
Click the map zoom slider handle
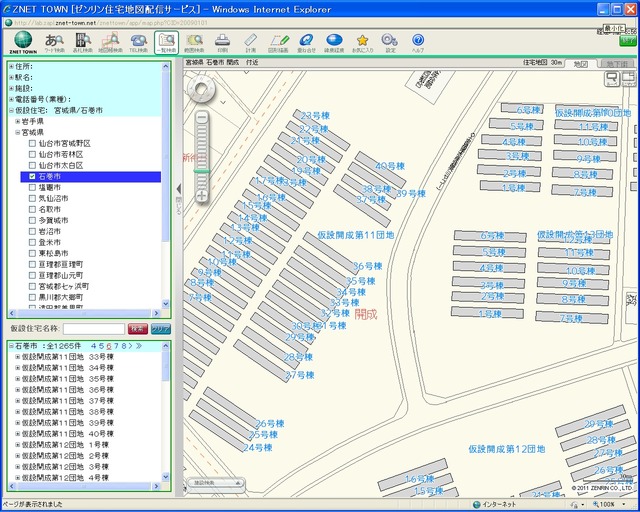202,171
